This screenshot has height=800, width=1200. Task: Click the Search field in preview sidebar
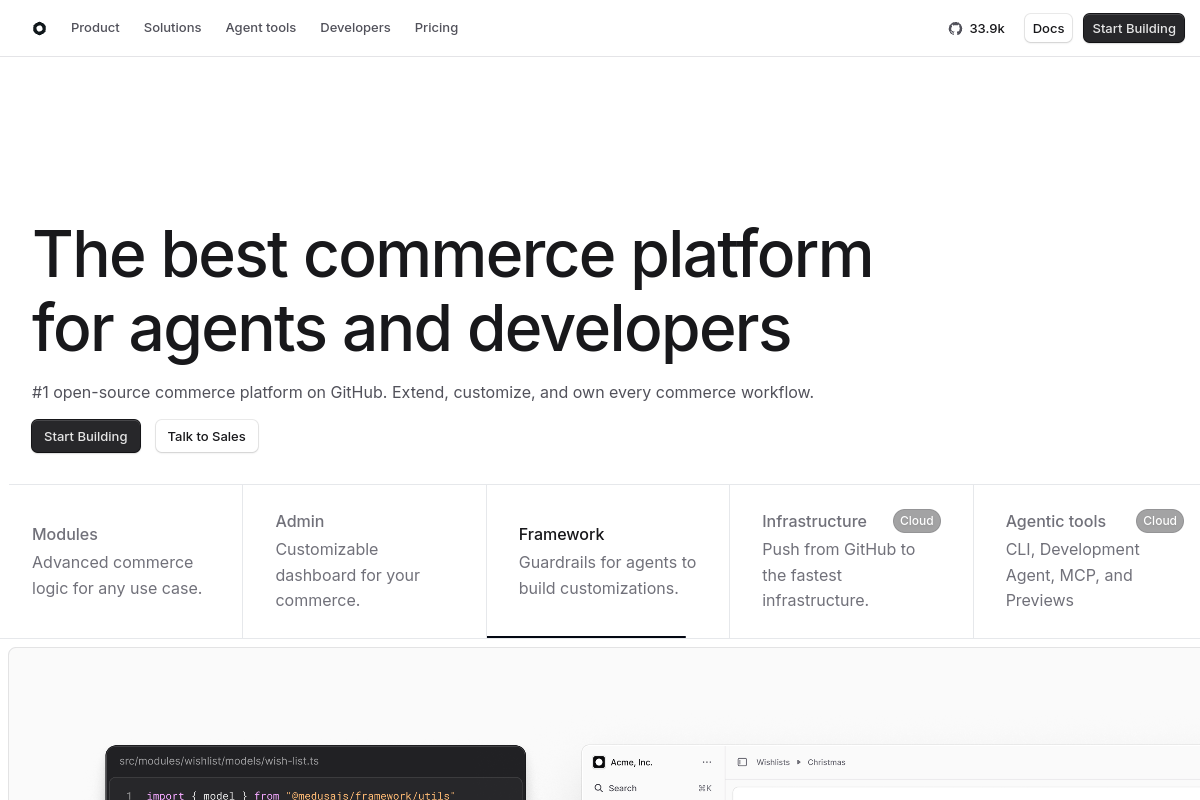653,788
